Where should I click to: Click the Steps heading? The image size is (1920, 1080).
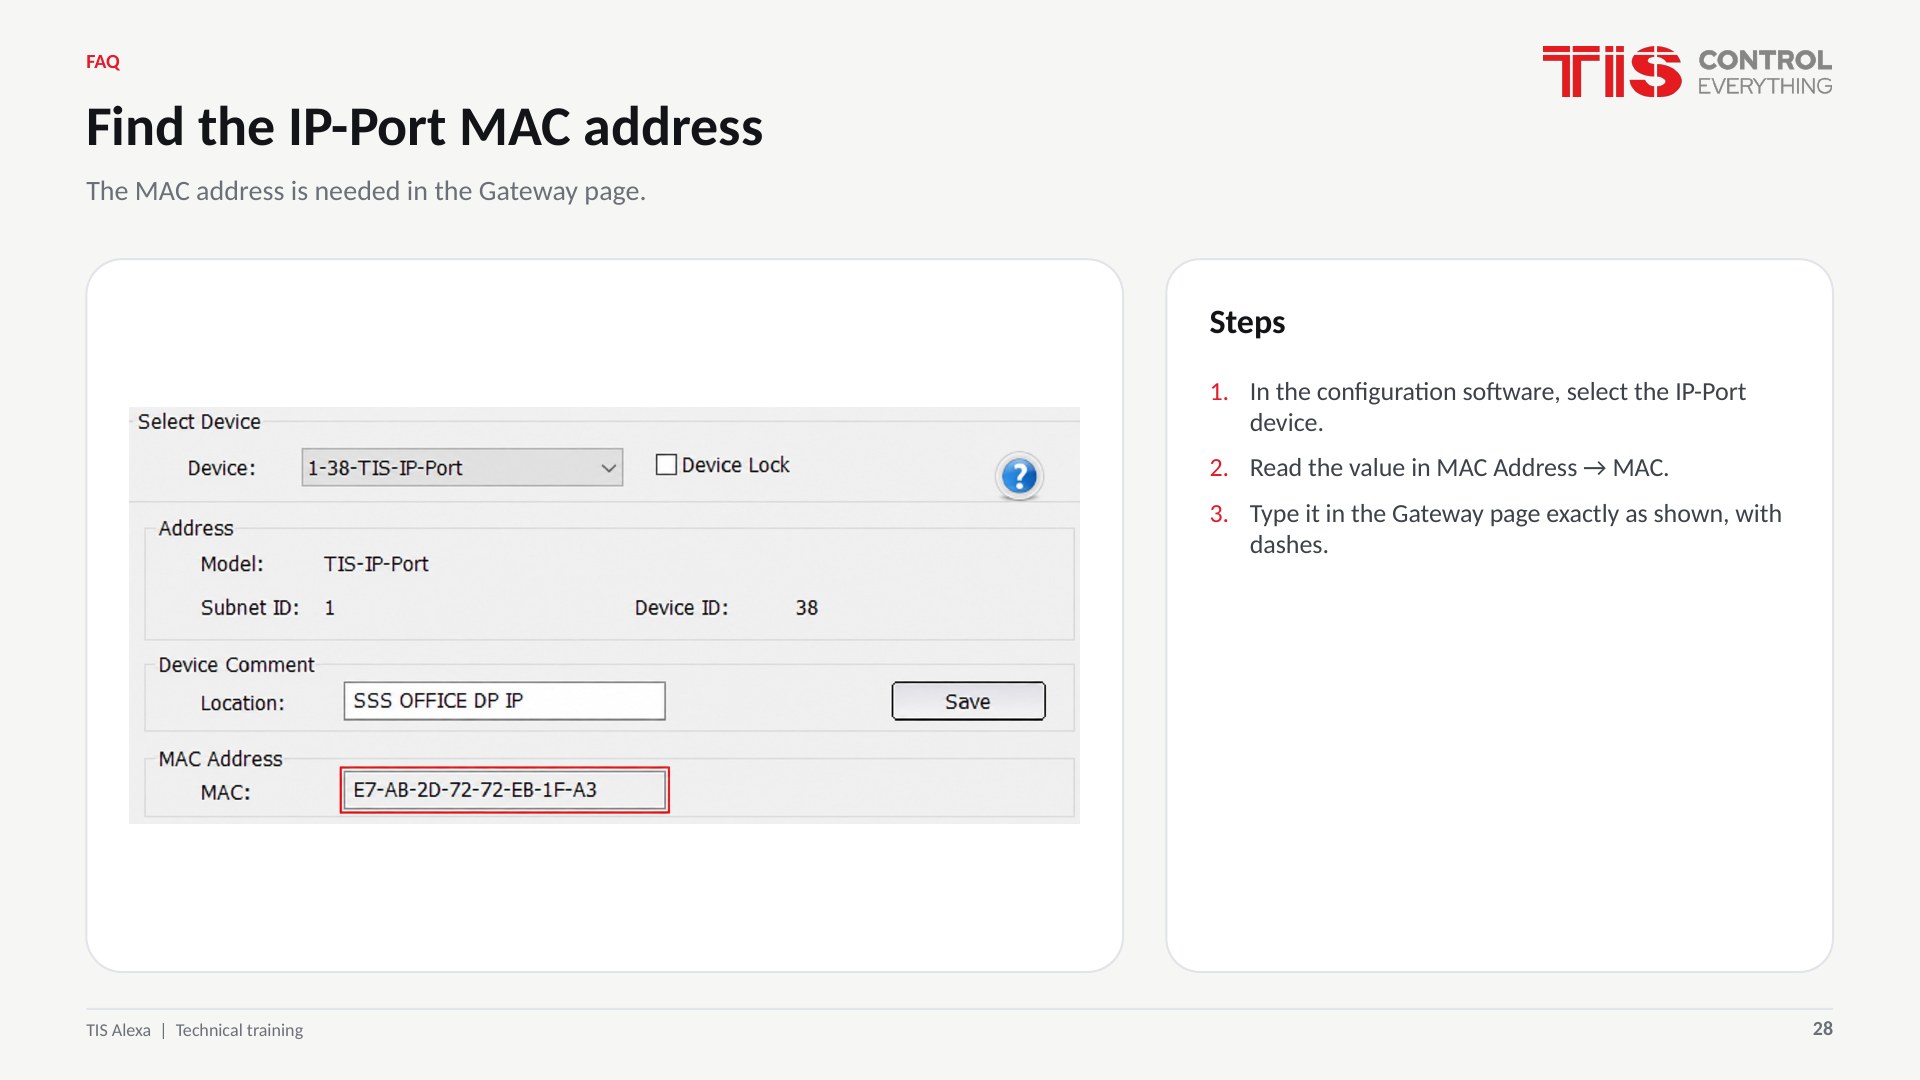pyautogui.click(x=1247, y=322)
